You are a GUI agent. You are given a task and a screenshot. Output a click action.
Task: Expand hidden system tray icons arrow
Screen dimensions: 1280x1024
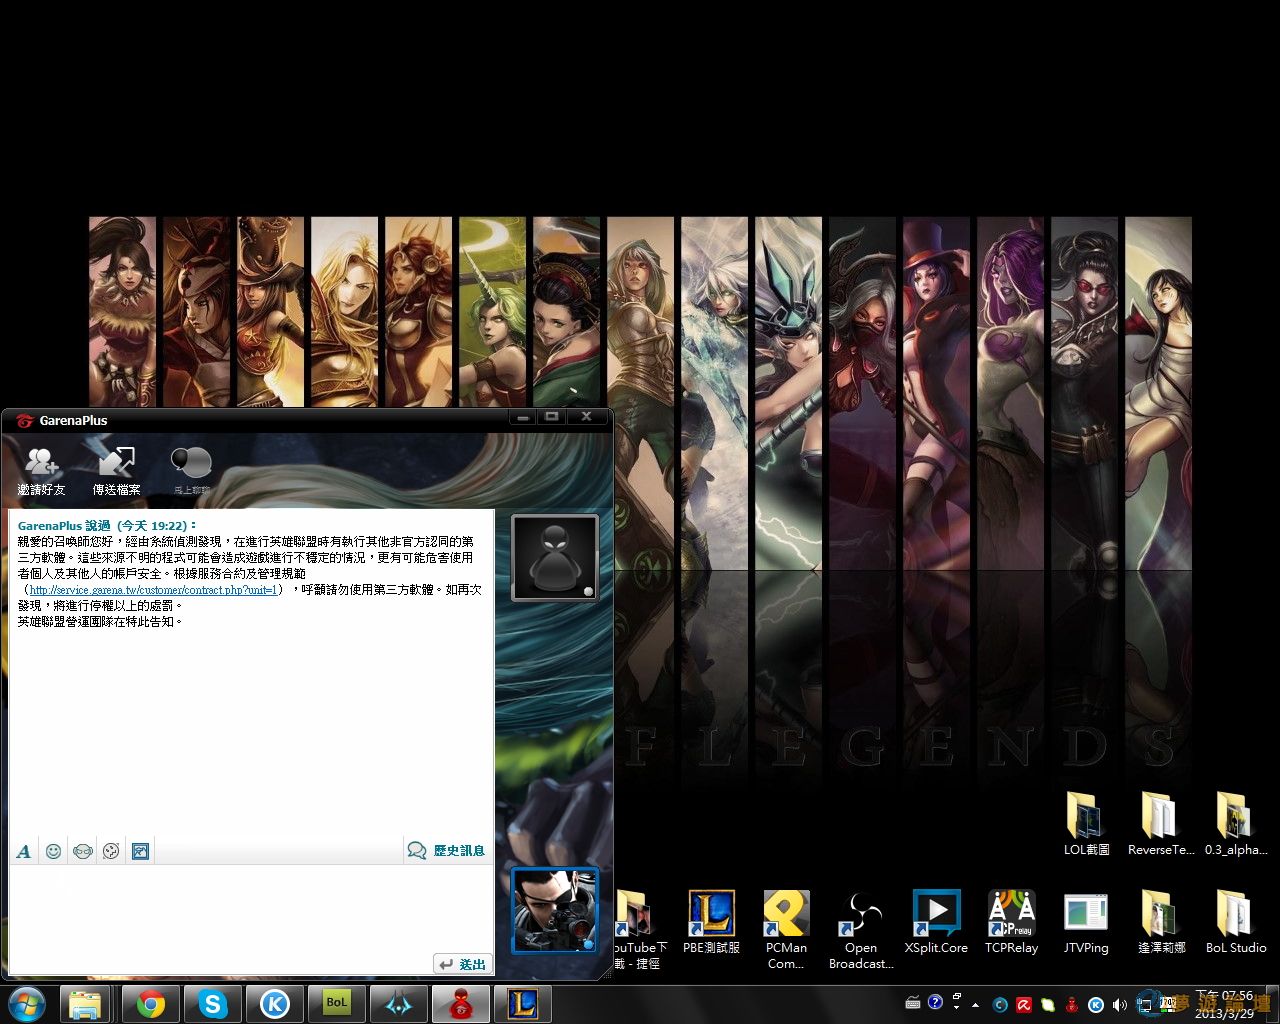click(975, 1004)
